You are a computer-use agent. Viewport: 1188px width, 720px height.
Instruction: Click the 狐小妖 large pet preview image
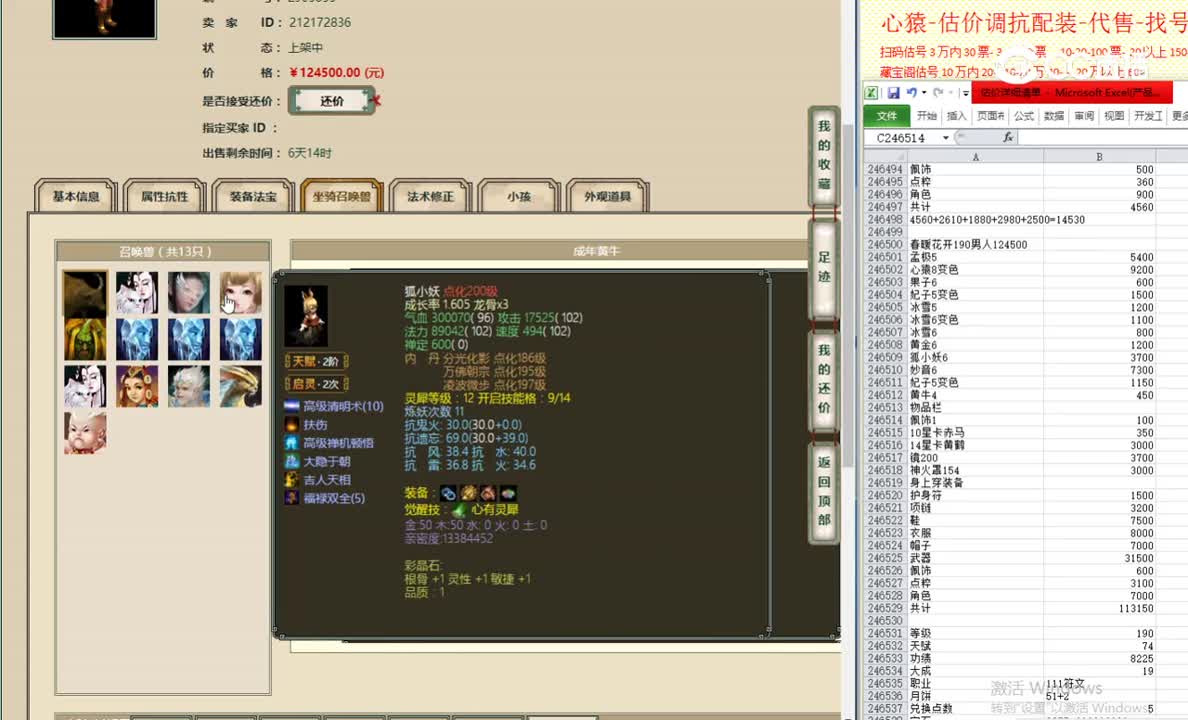(306, 315)
